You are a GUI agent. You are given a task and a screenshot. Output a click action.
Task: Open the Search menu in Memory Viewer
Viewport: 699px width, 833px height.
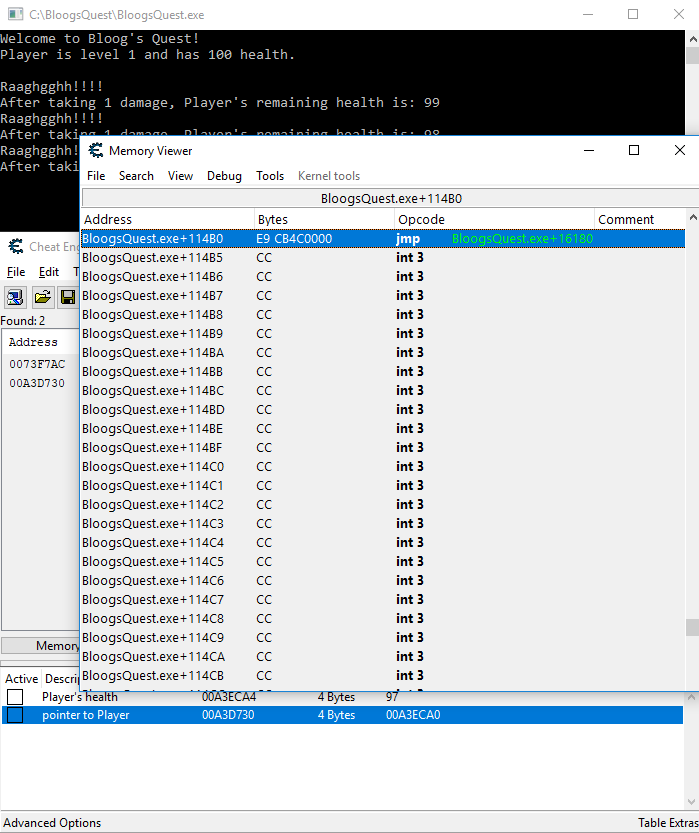click(136, 176)
